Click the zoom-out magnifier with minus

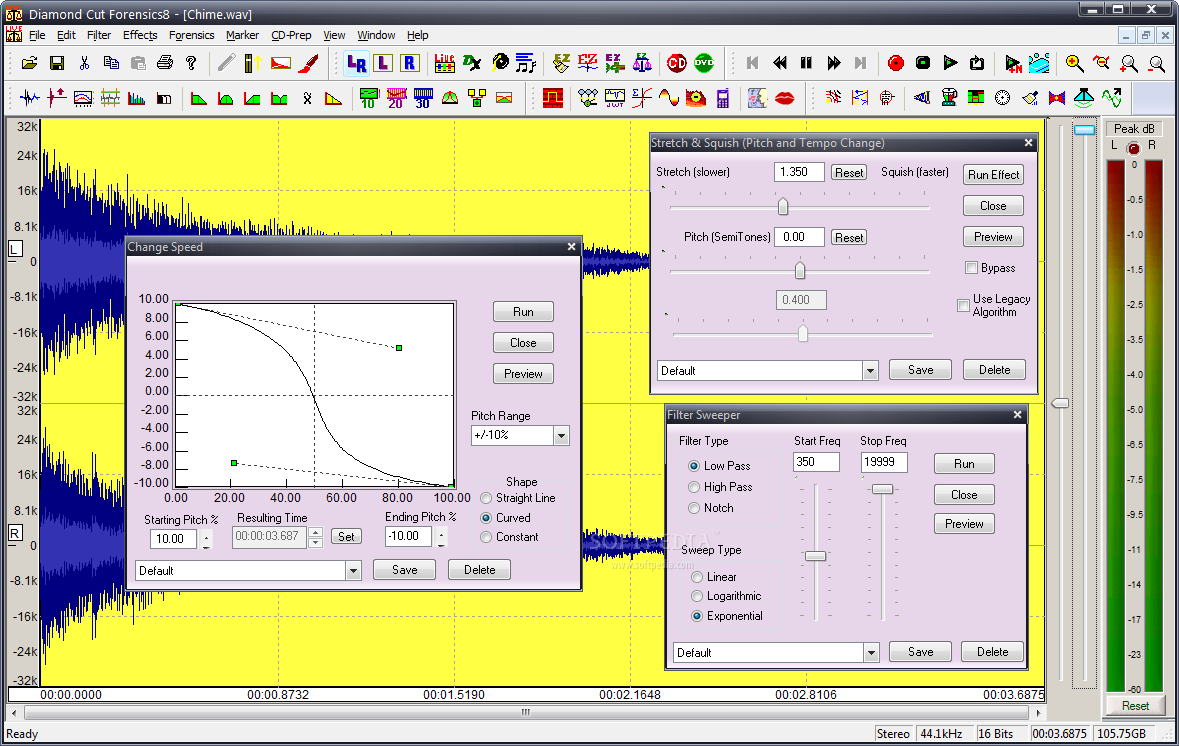[1156, 63]
